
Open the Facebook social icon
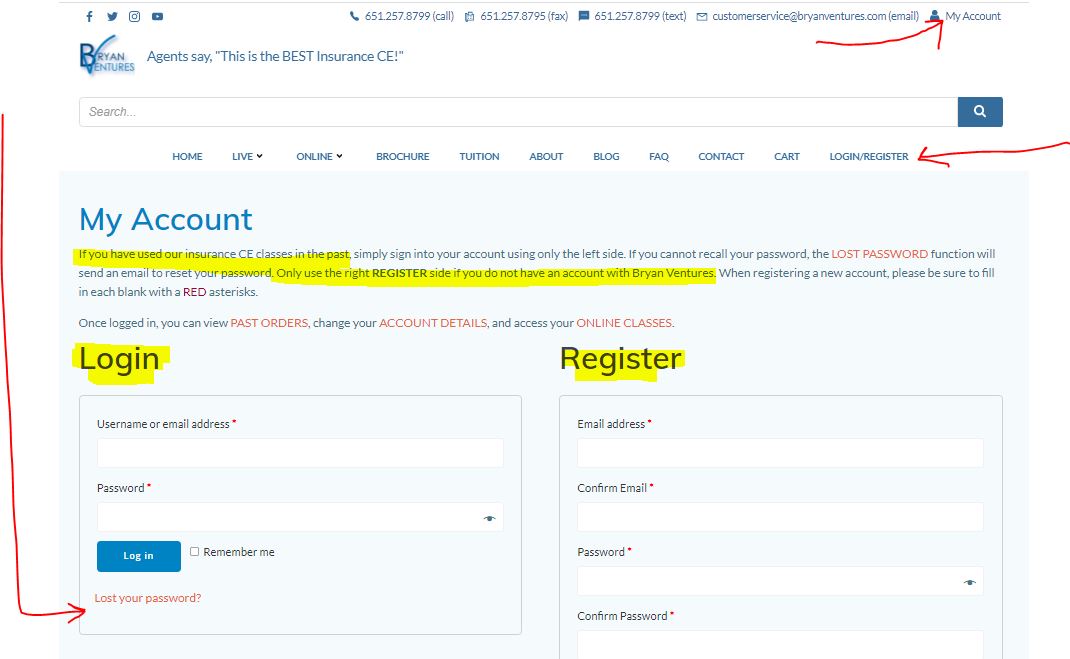(x=90, y=17)
